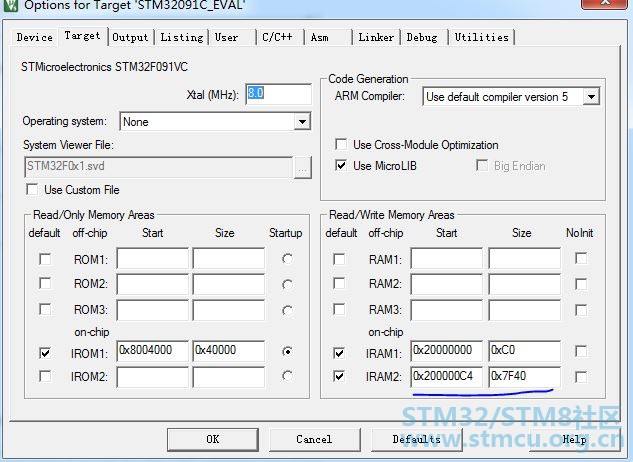Viewport: 633px width, 462px height.
Task: Click the ROM1 Start field
Action: pyautogui.click(x=153, y=258)
